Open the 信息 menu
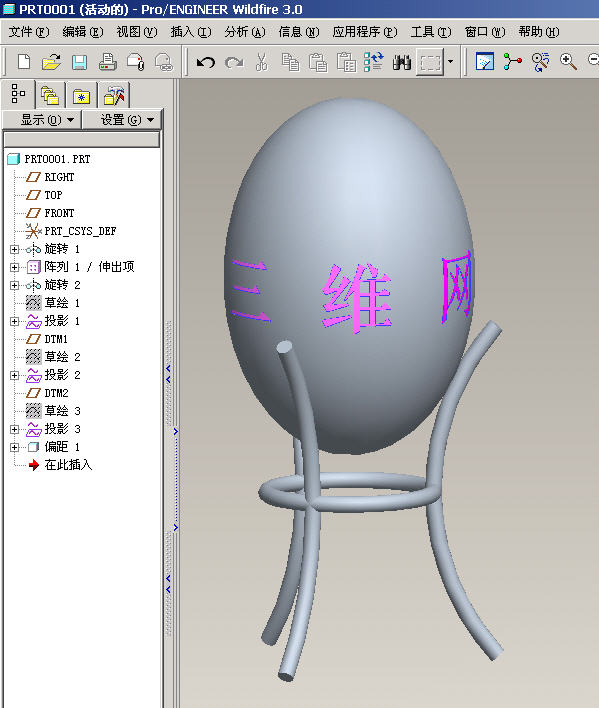The image size is (599, 708). pyautogui.click(x=298, y=32)
